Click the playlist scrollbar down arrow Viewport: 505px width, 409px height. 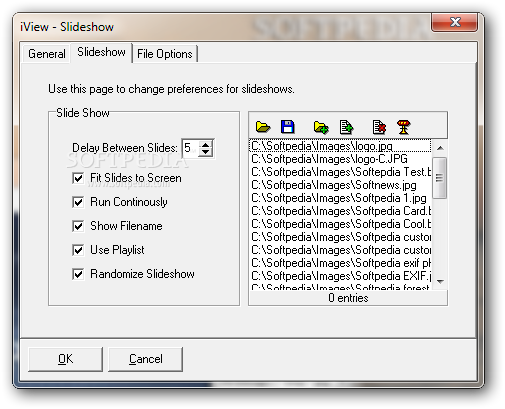coord(440,282)
